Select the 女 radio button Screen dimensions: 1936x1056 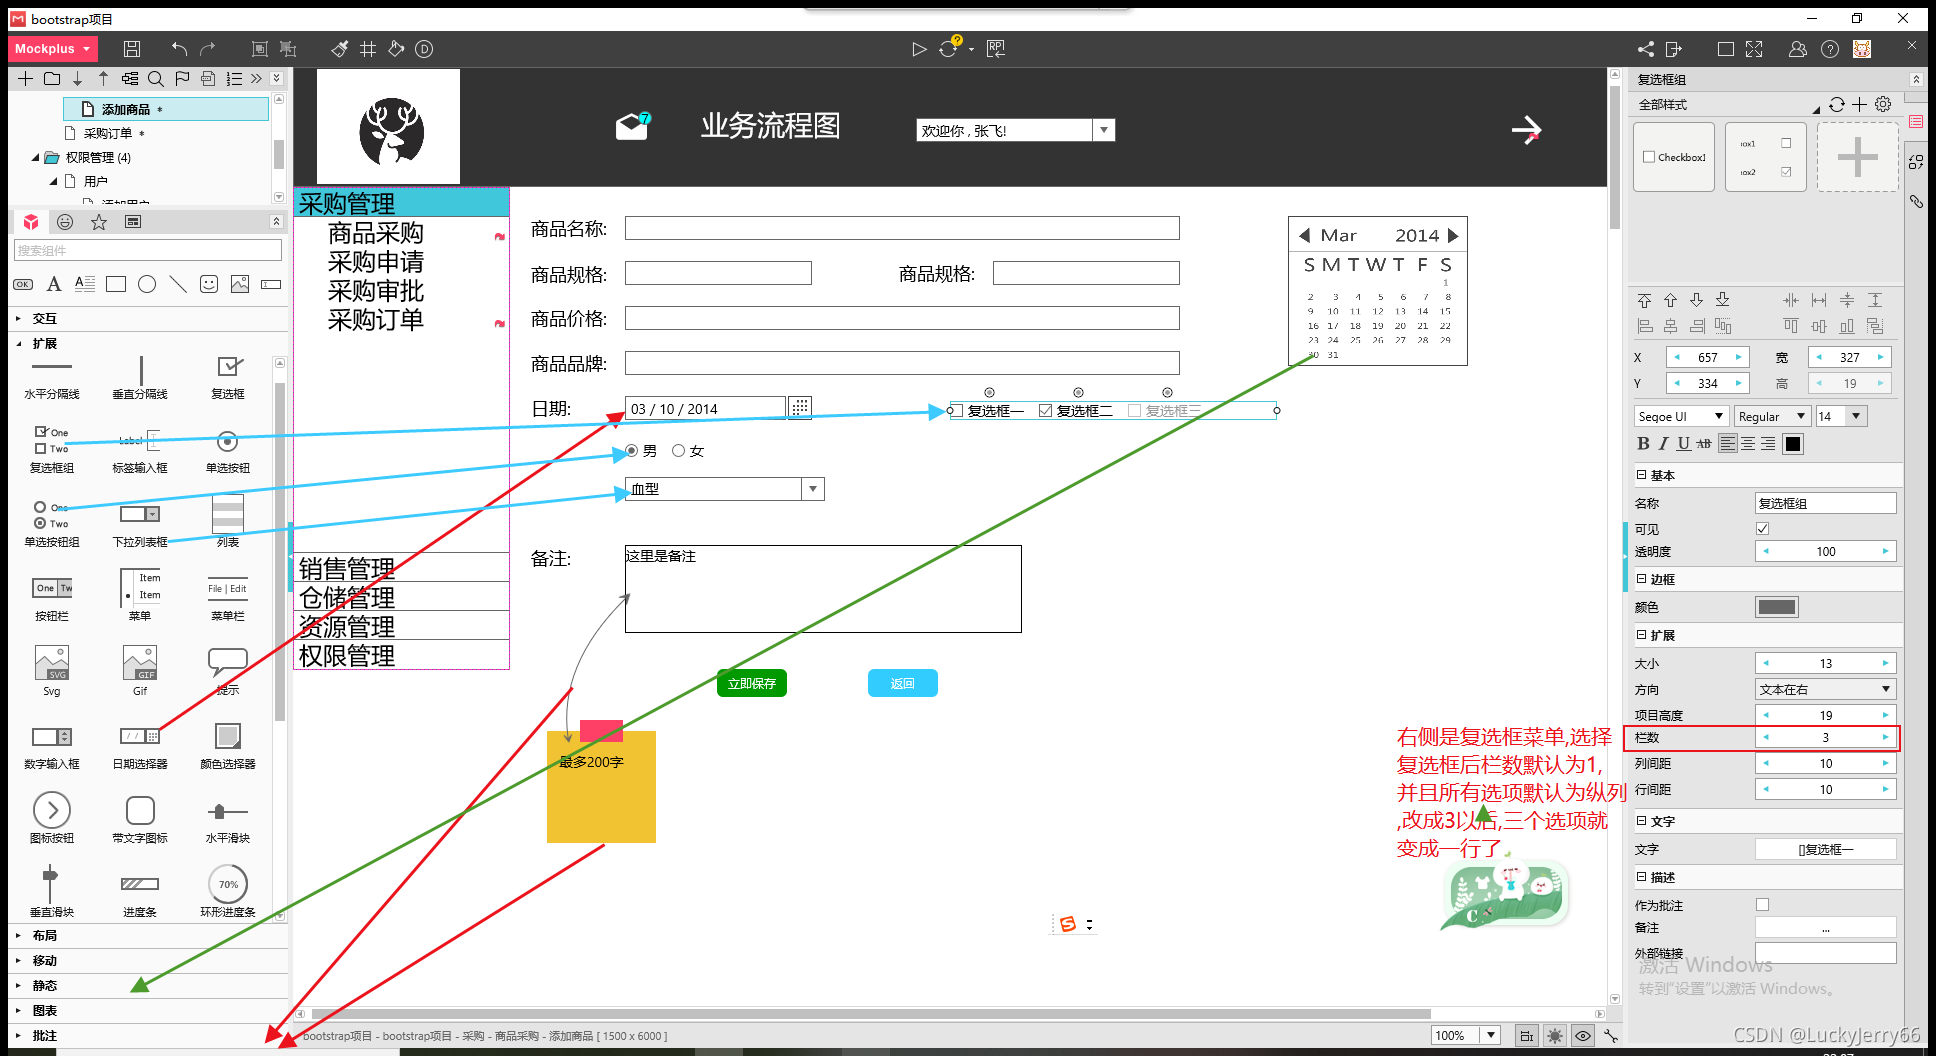coord(679,451)
